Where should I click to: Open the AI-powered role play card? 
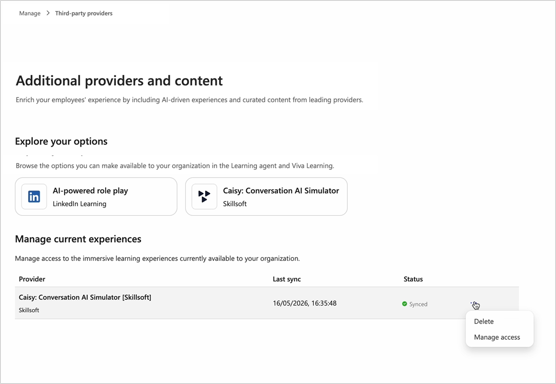96,196
